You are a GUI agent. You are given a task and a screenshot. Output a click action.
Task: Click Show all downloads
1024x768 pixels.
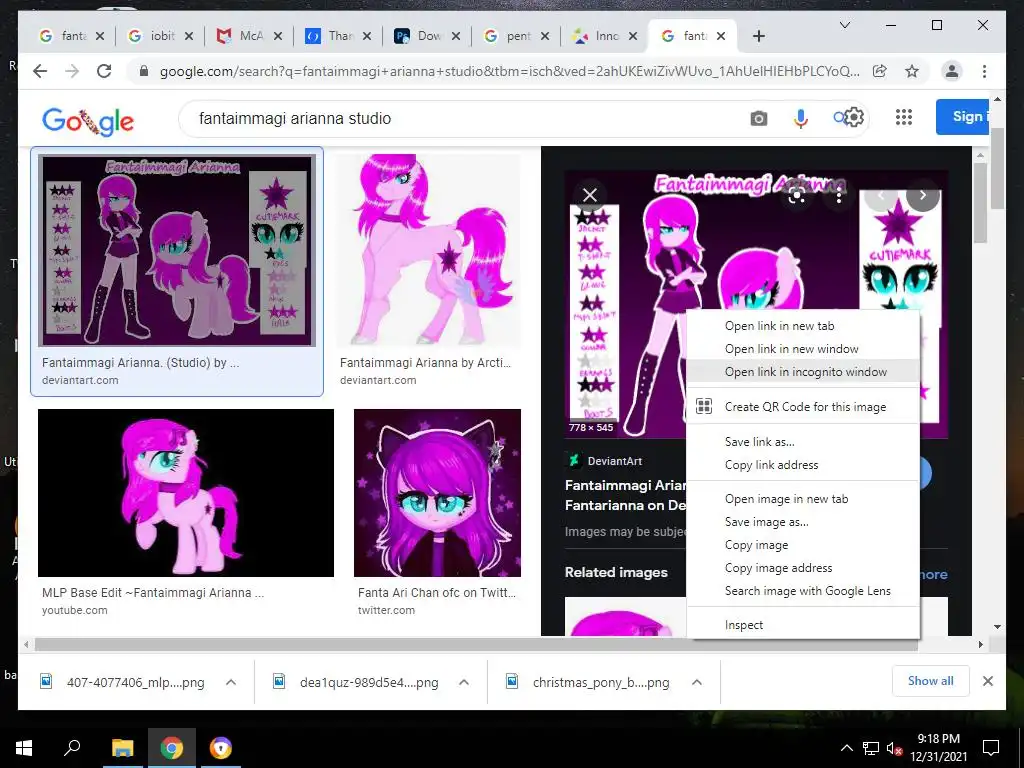tap(930, 681)
